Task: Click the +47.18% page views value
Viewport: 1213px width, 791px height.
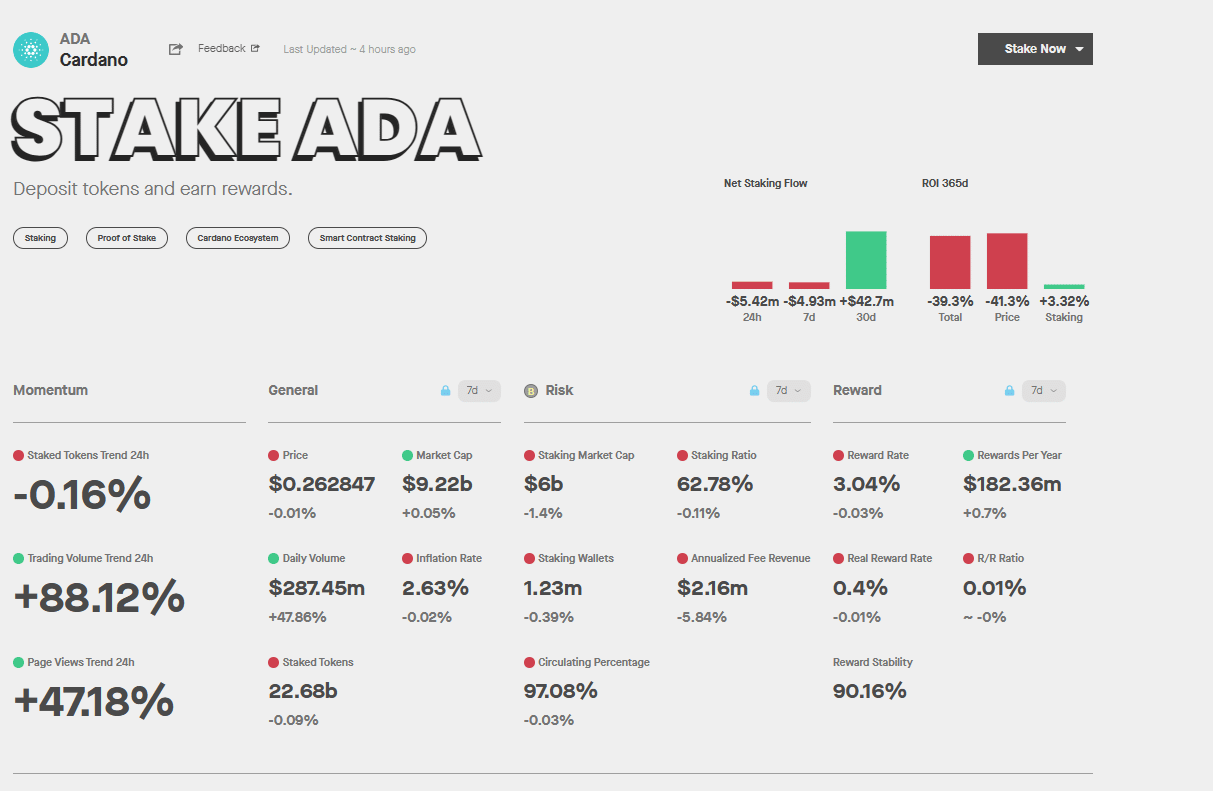Action: point(93,701)
